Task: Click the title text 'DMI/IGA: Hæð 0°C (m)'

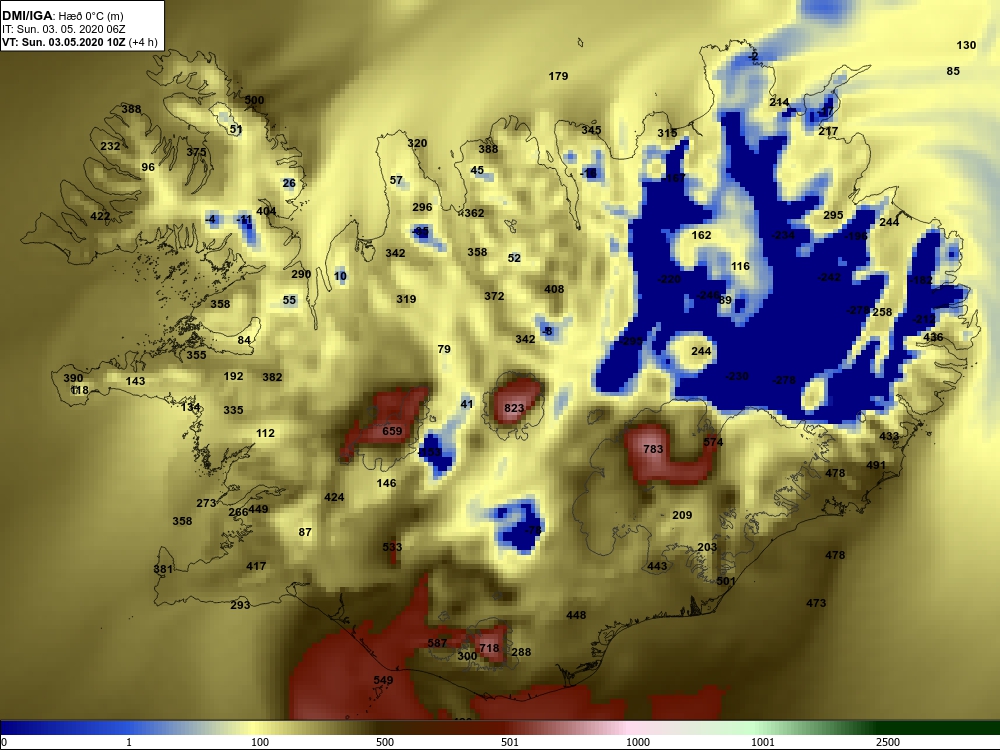Action: tap(62, 15)
